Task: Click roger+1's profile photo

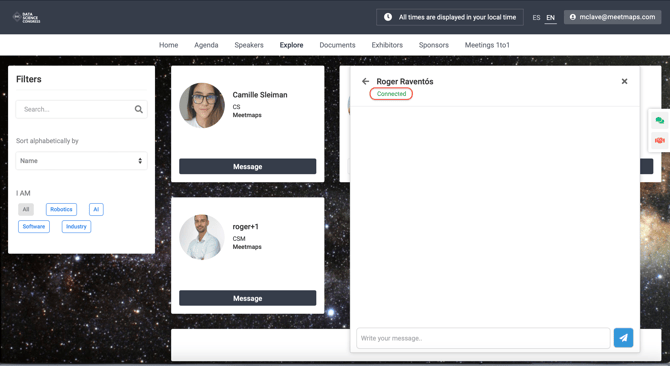Action: tap(202, 237)
